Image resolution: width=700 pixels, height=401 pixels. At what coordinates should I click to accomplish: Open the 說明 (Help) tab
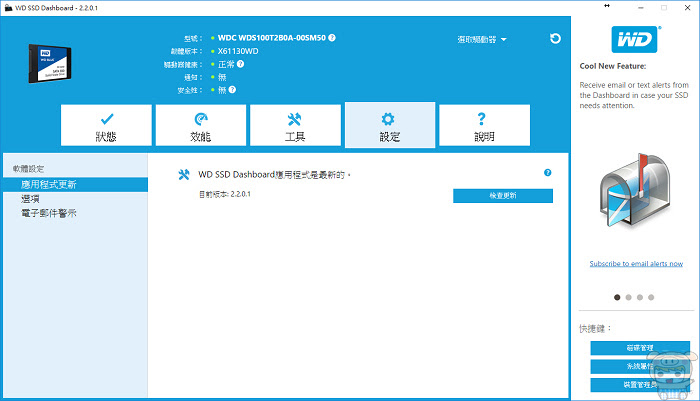pos(484,125)
